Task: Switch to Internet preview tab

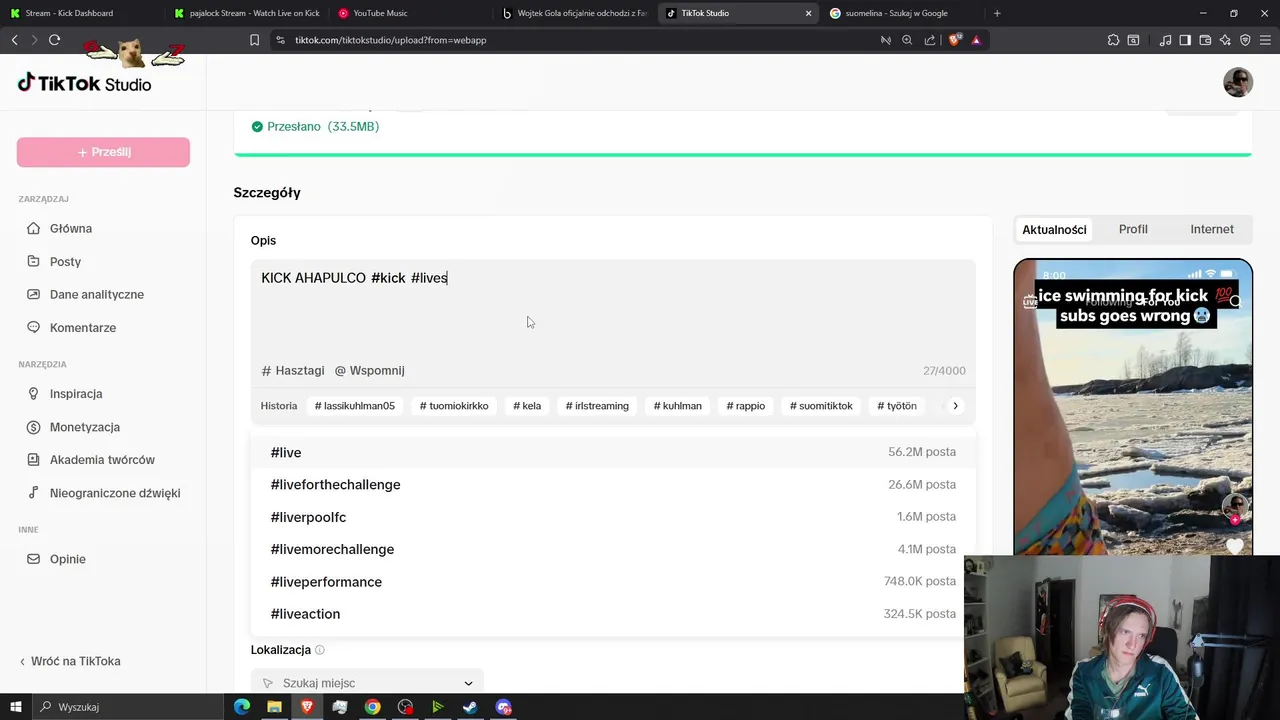Action: (x=1212, y=229)
